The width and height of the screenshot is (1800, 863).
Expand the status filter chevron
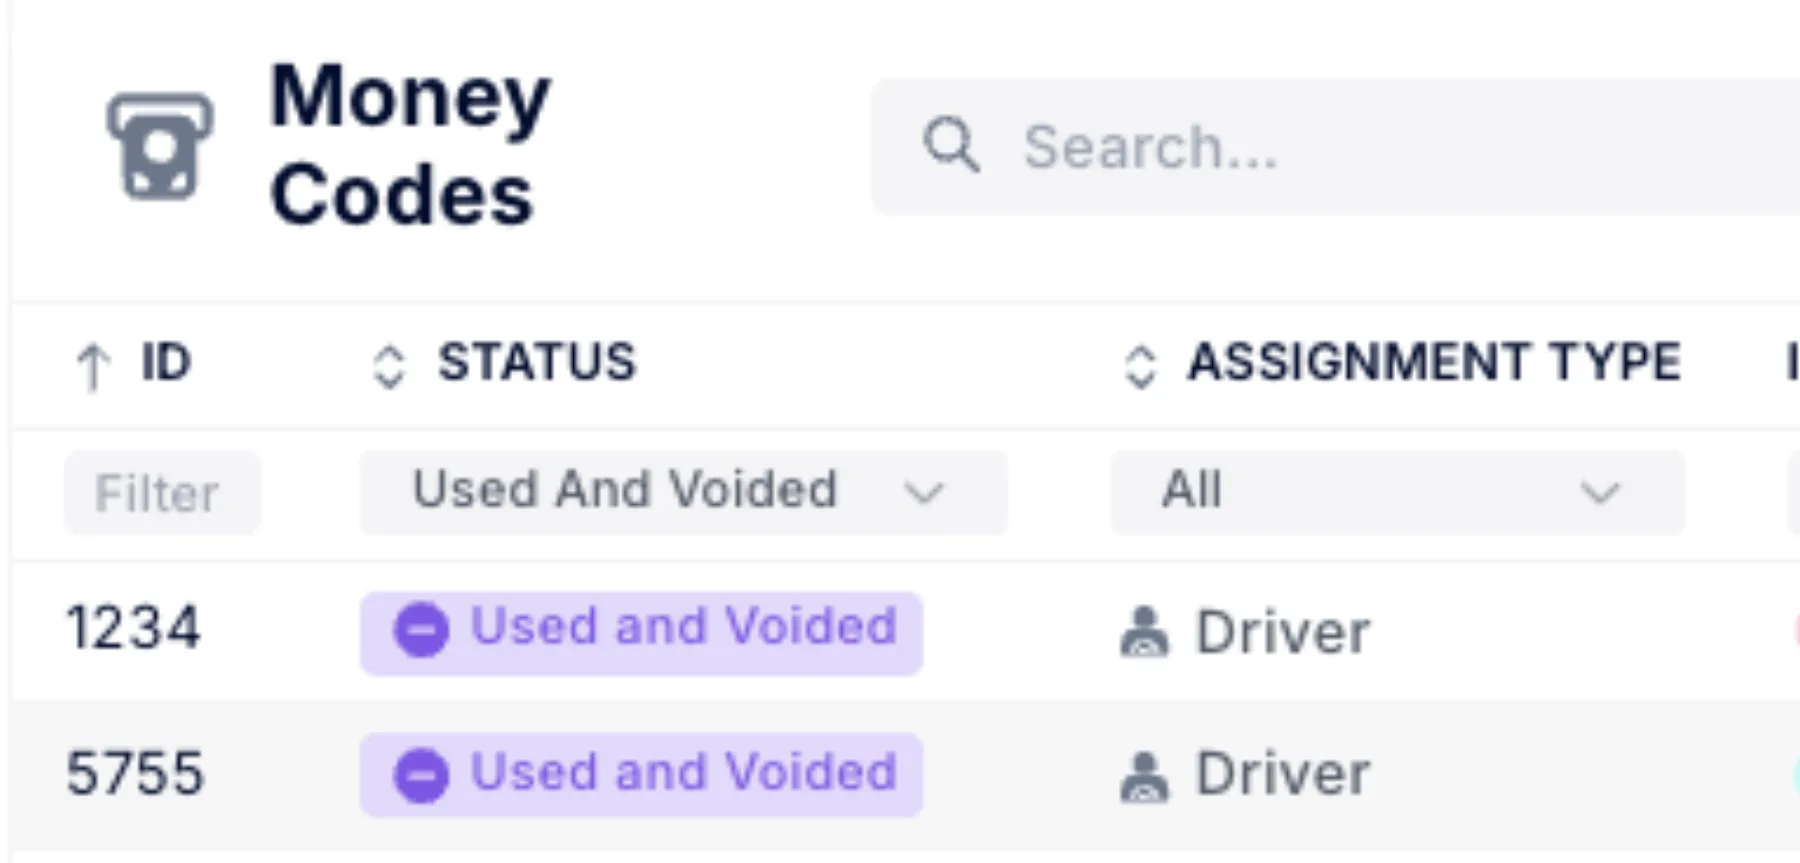point(923,492)
